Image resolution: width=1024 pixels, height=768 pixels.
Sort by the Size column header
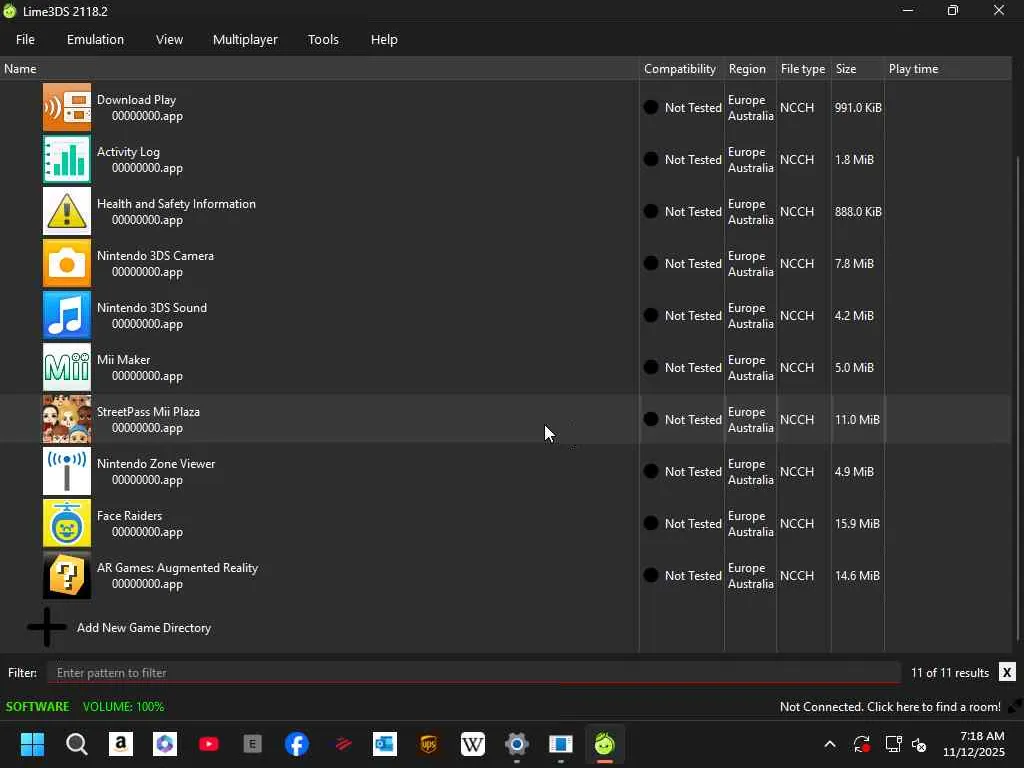pos(857,69)
